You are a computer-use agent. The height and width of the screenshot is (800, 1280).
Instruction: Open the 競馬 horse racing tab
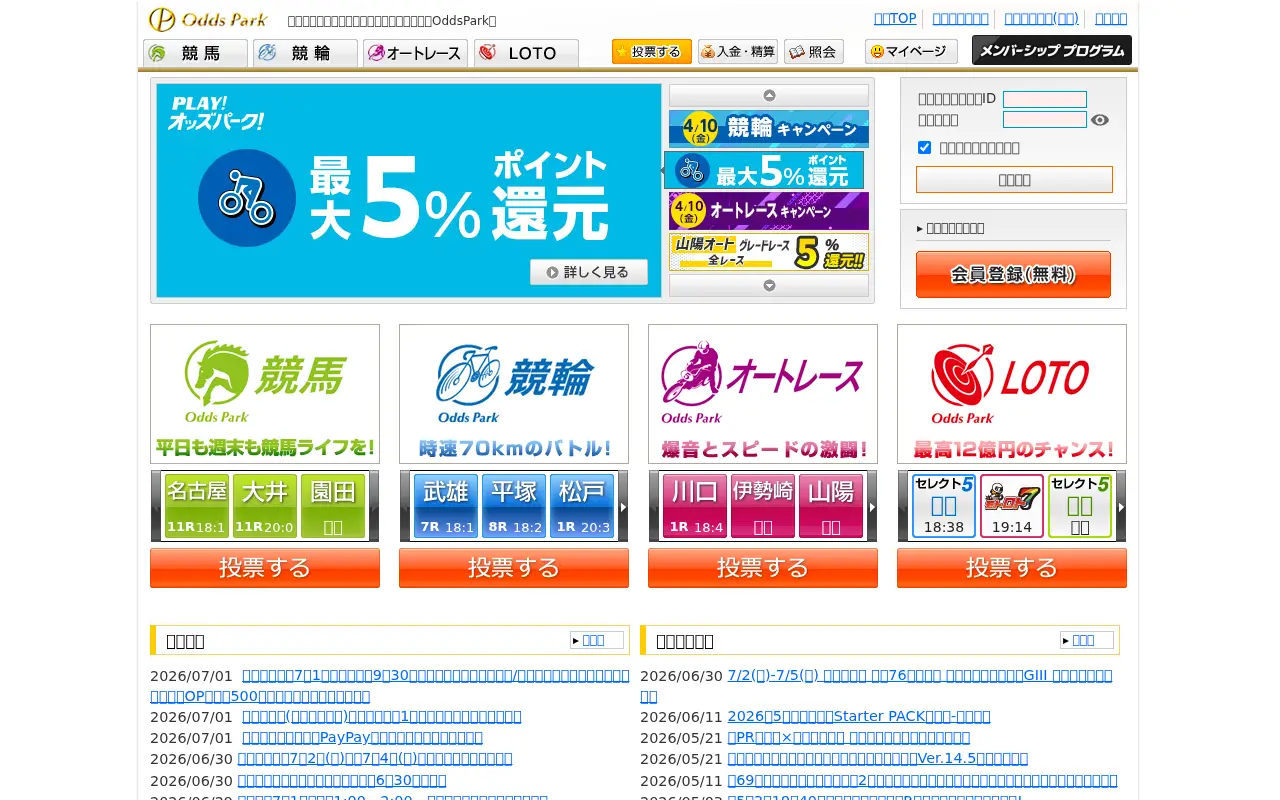coord(195,53)
